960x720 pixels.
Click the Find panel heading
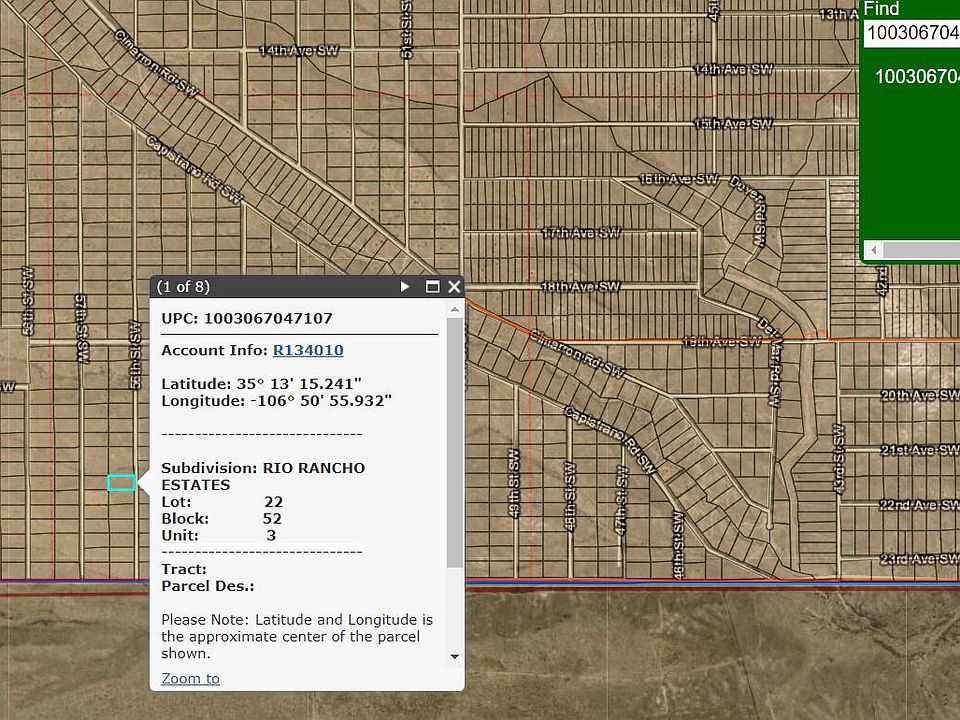pos(882,9)
